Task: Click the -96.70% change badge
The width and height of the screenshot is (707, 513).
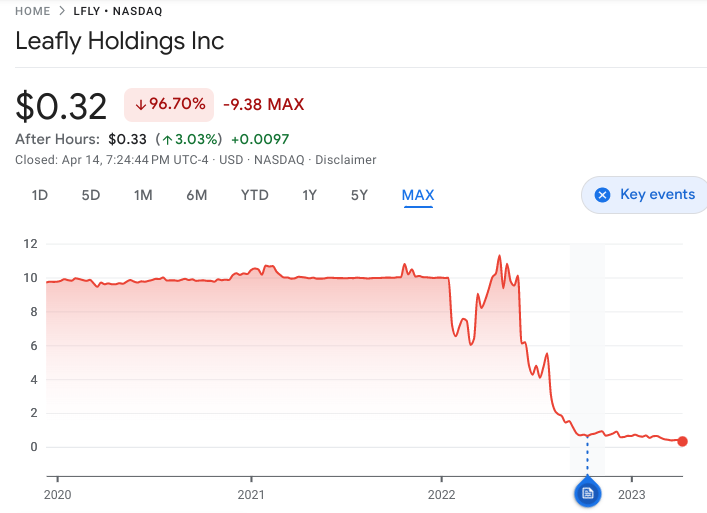Action: [169, 104]
